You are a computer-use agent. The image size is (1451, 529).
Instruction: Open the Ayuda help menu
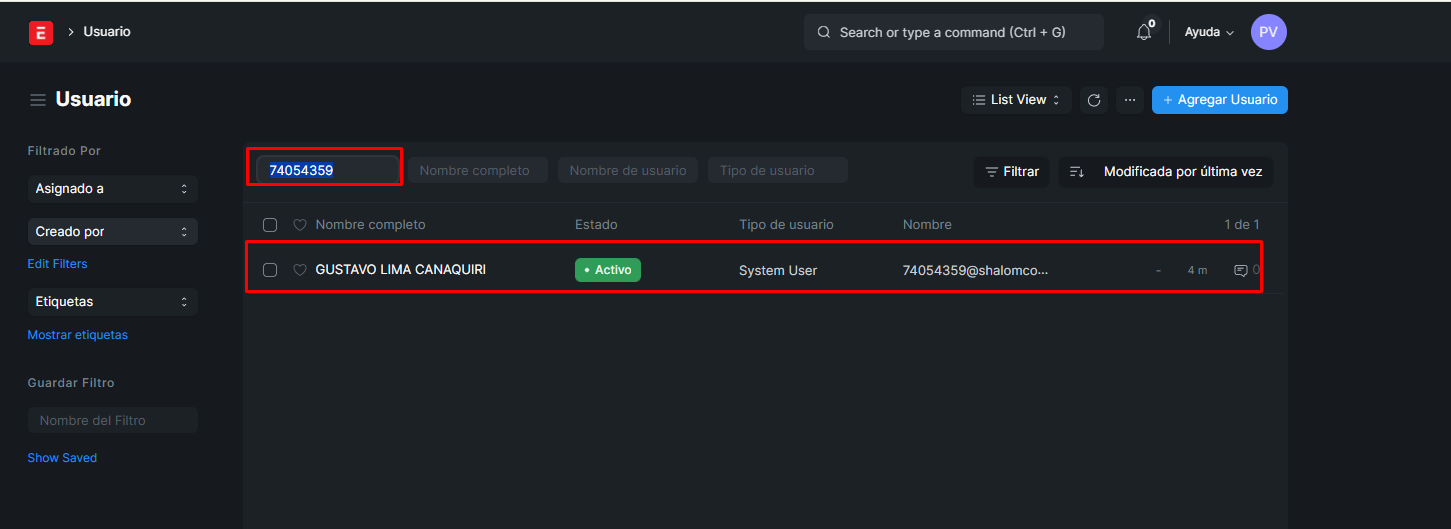(x=1208, y=32)
